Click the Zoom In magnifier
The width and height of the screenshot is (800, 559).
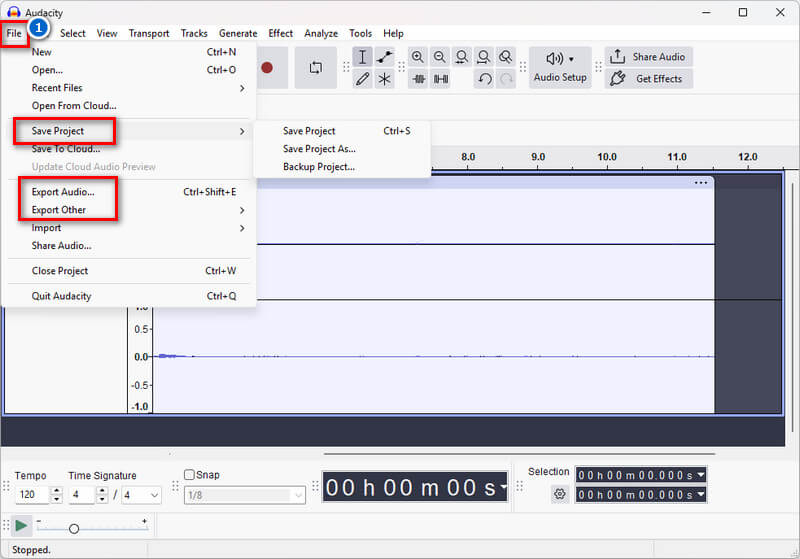pos(417,57)
